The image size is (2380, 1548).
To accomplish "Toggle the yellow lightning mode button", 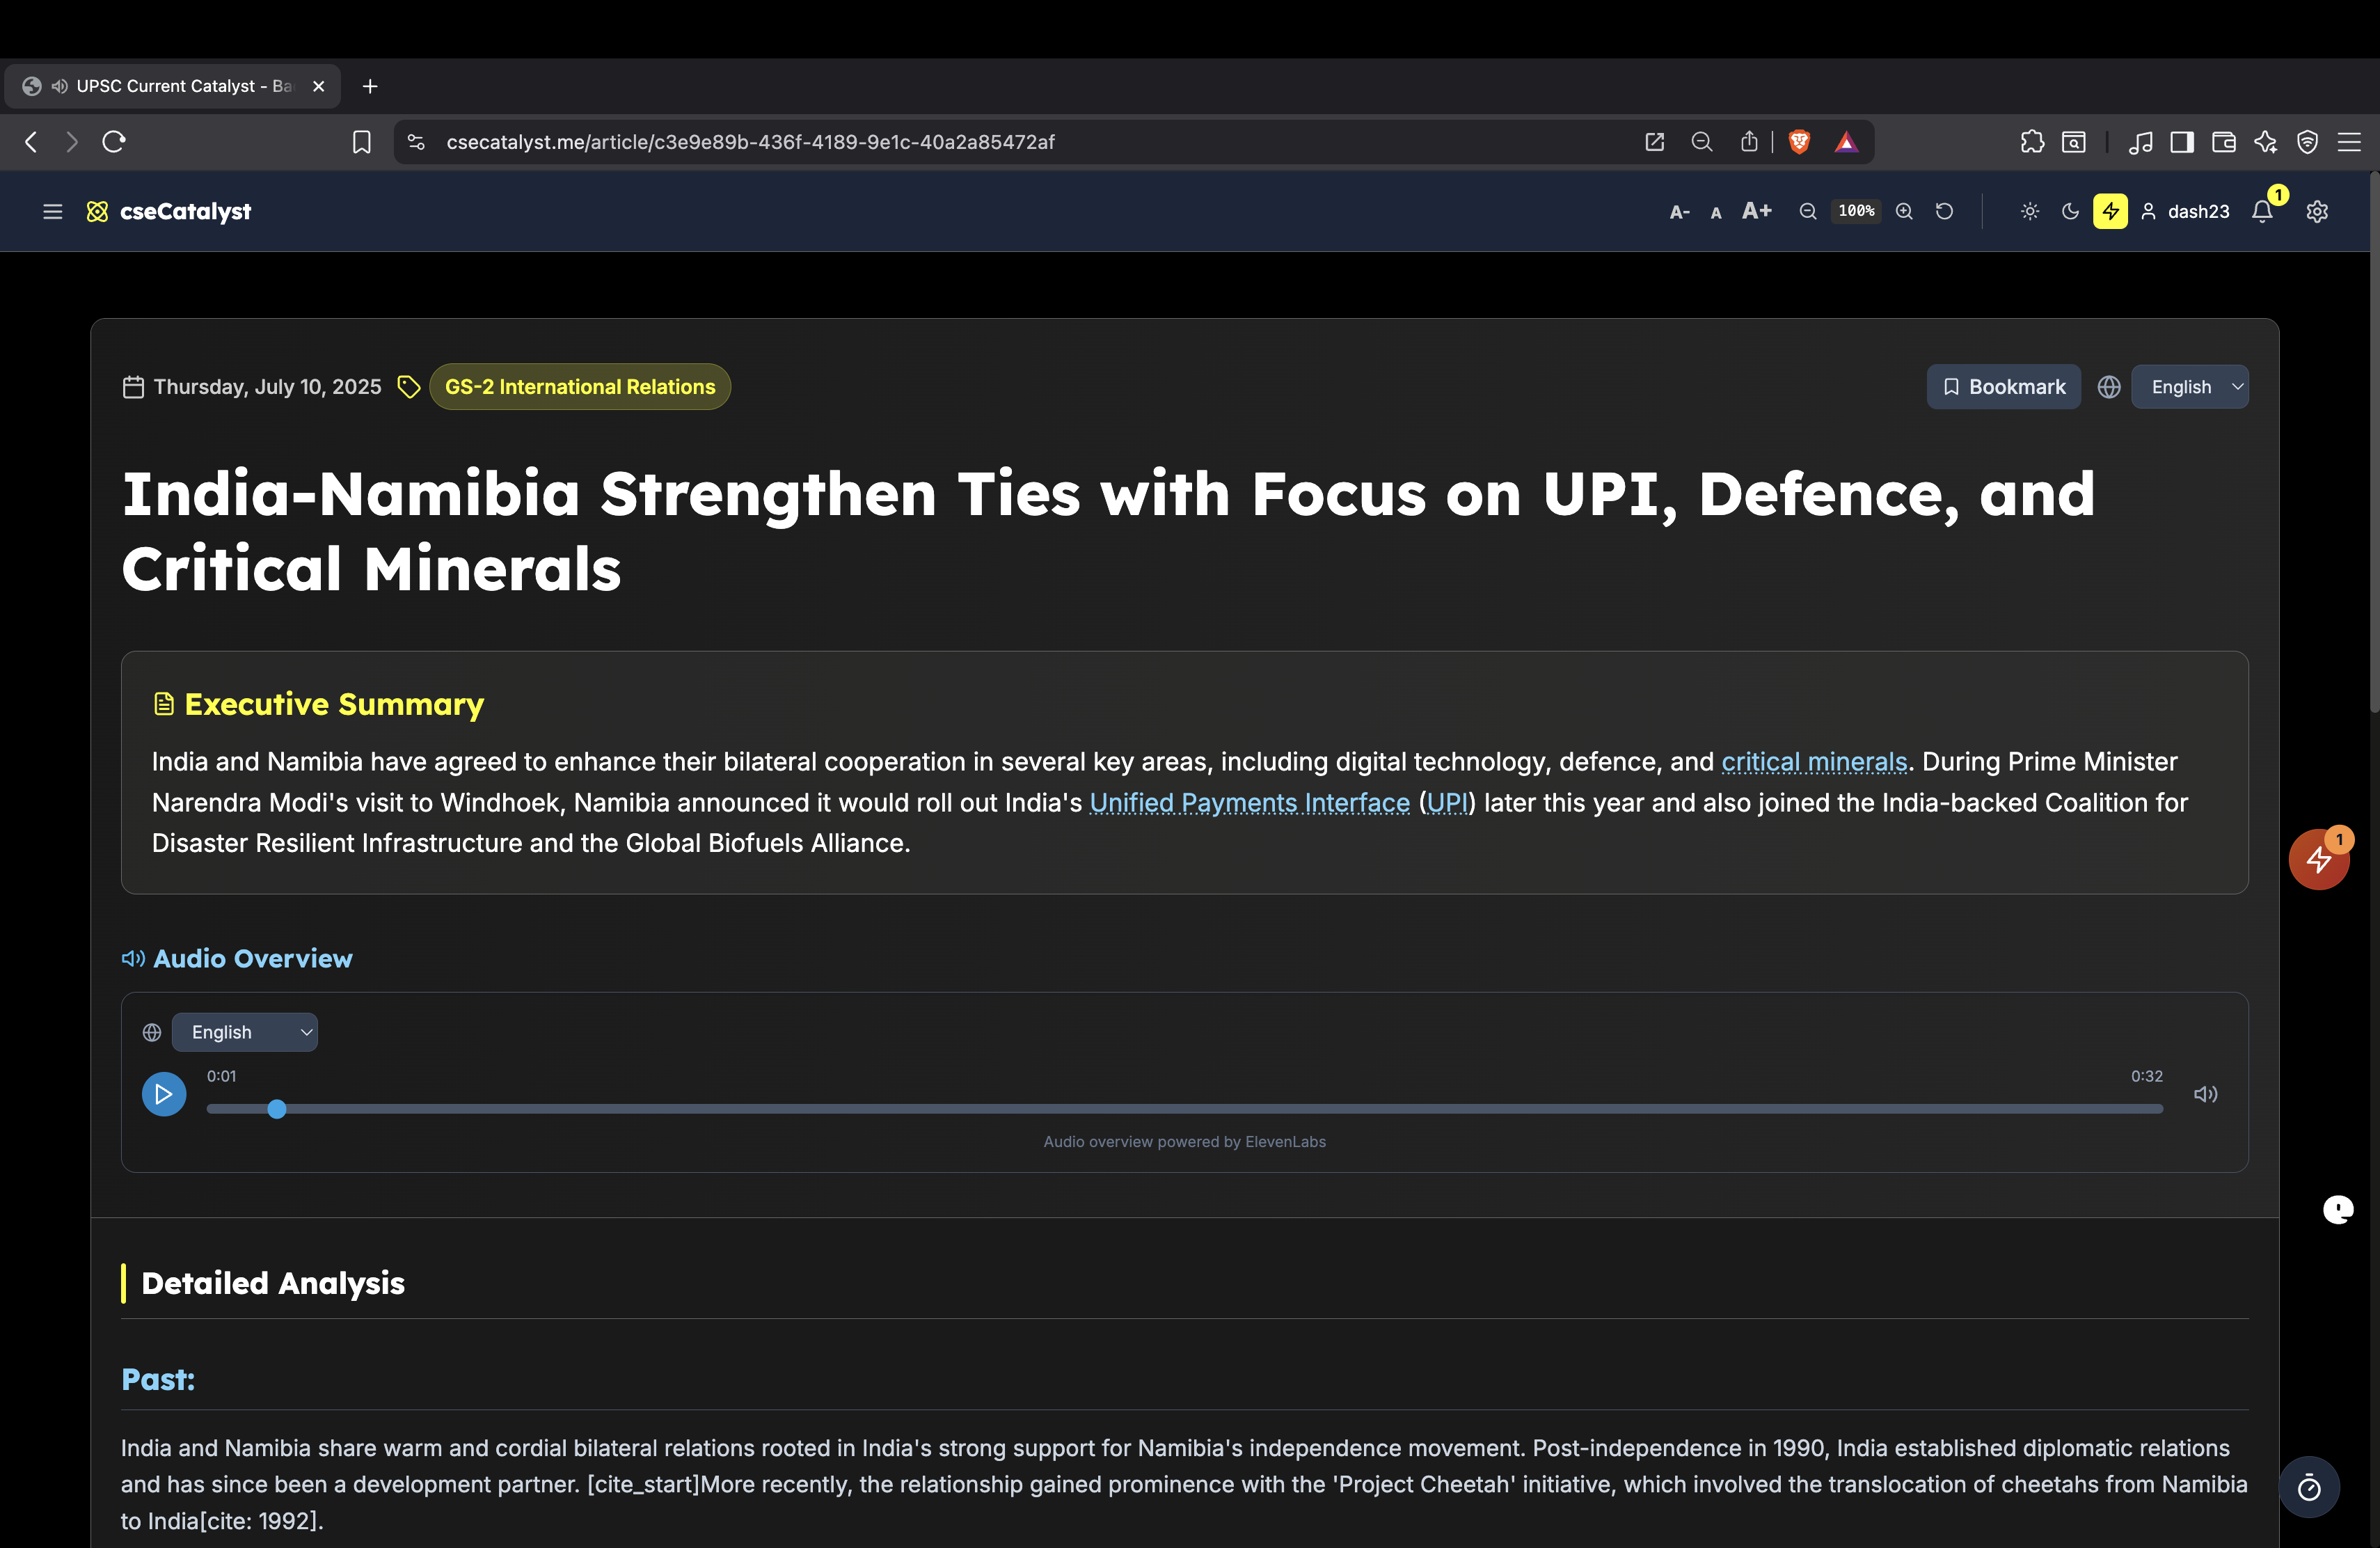I will pyautogui.click(x=2110, y=211).
